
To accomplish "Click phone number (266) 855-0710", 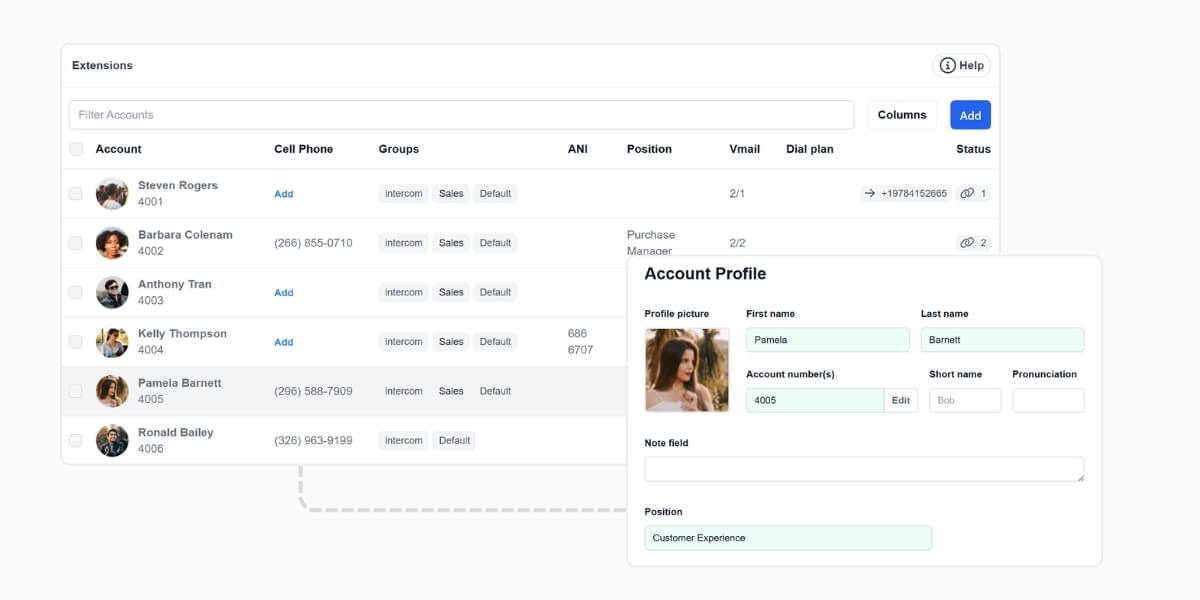I will point(313,243).
